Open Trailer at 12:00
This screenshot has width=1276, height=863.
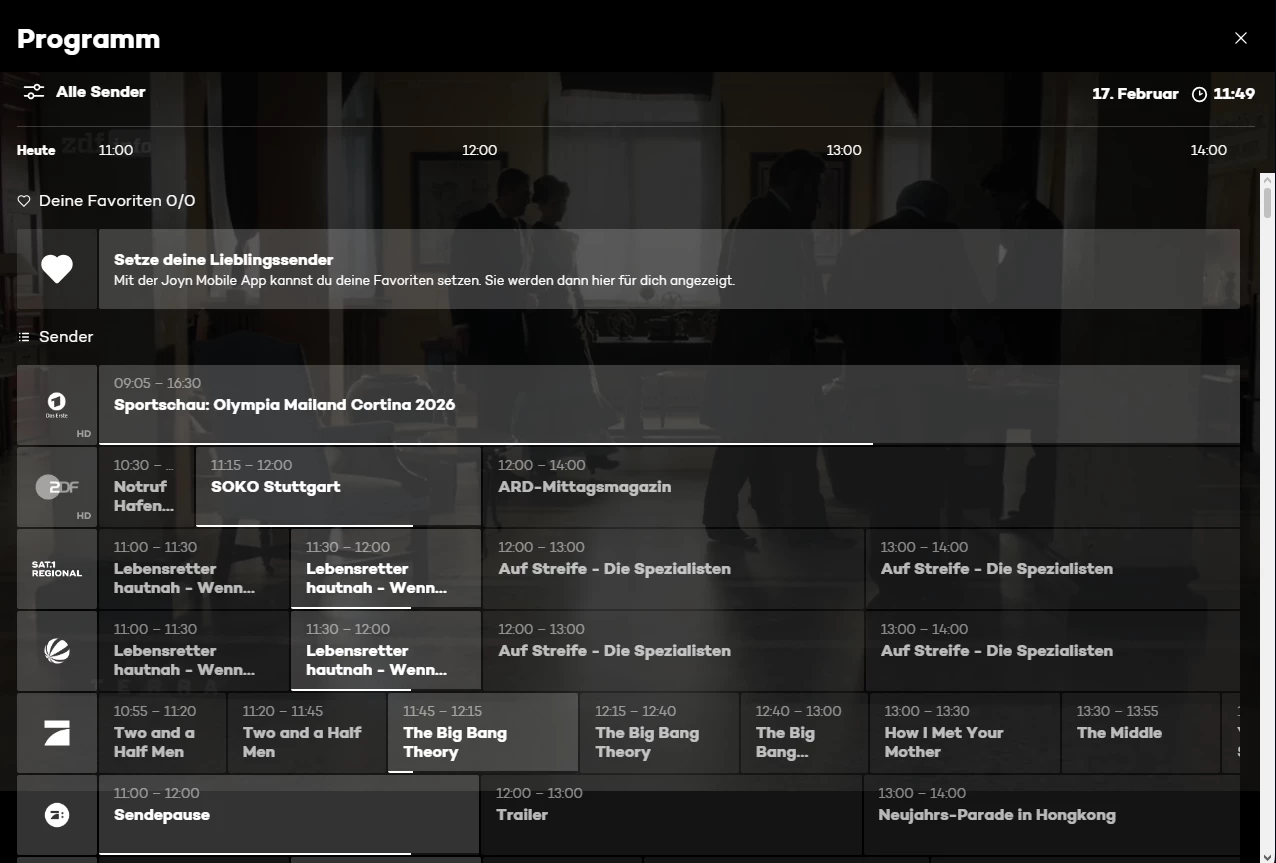(671, 815)
